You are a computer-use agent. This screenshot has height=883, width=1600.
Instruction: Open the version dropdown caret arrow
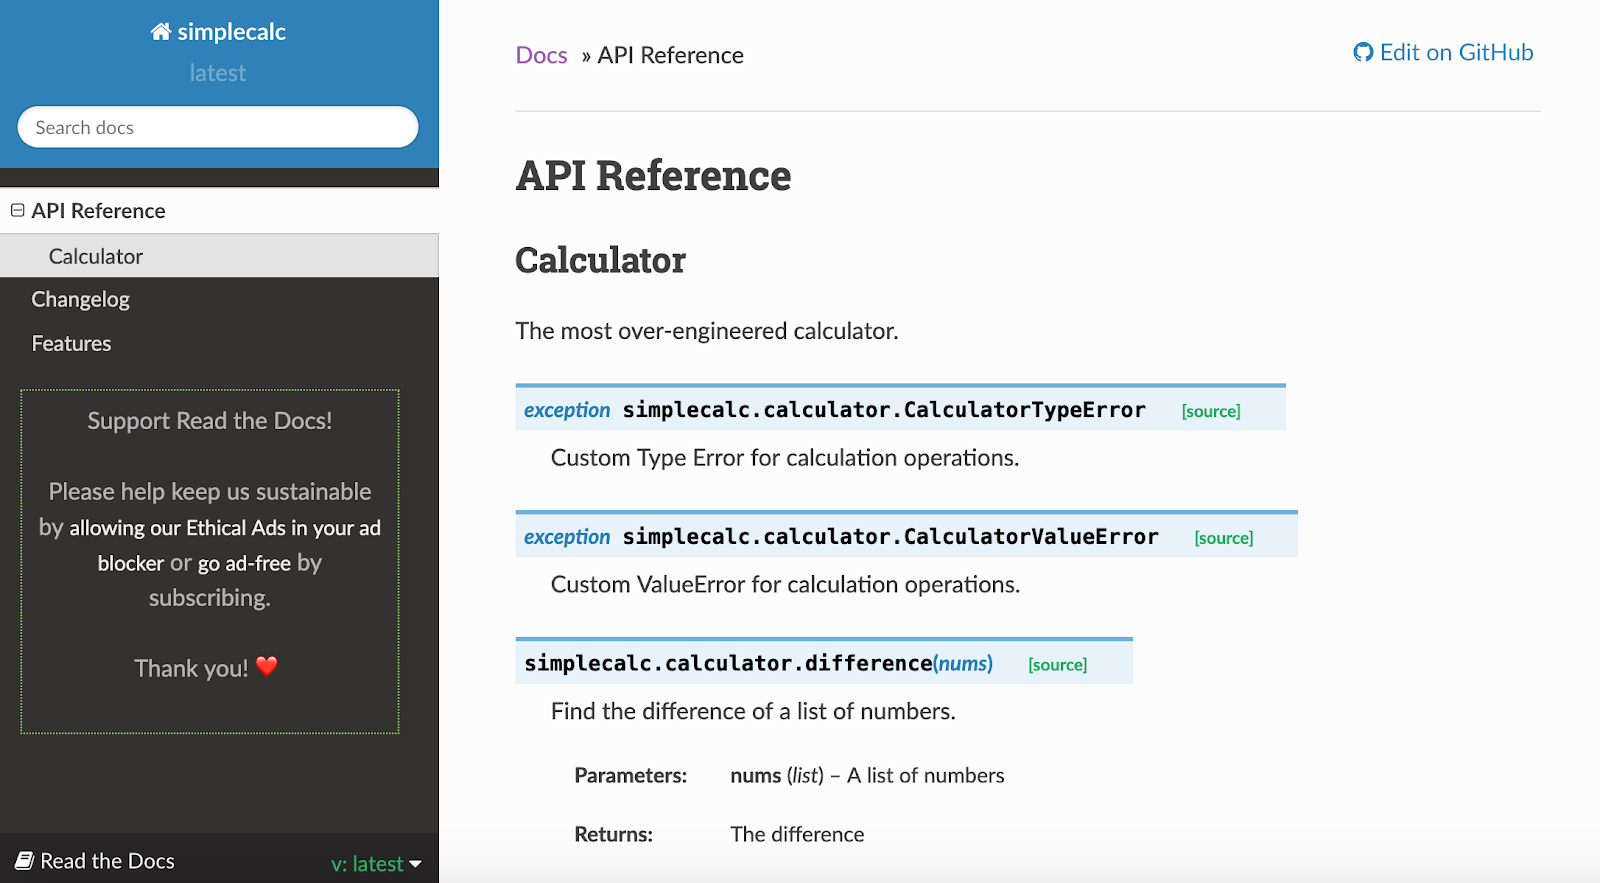(x=415, y=864)
